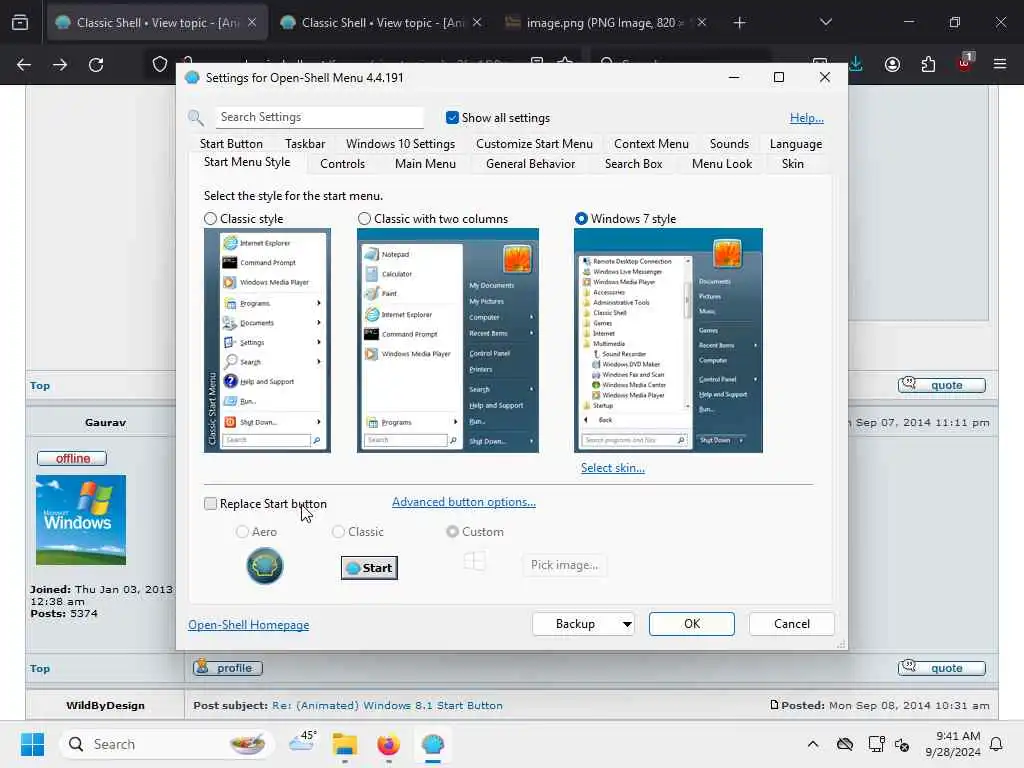Image resolution: width=1024 pixels, height=768 pixels.
Task: Click the Windows taskbar Search box
Action: coord(167,744)
